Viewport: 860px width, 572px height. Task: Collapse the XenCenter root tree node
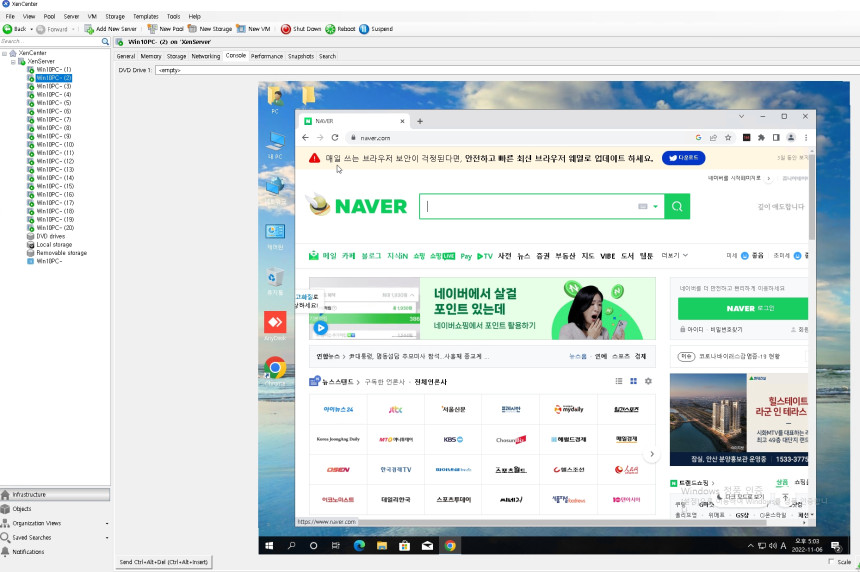click(4, 53)
